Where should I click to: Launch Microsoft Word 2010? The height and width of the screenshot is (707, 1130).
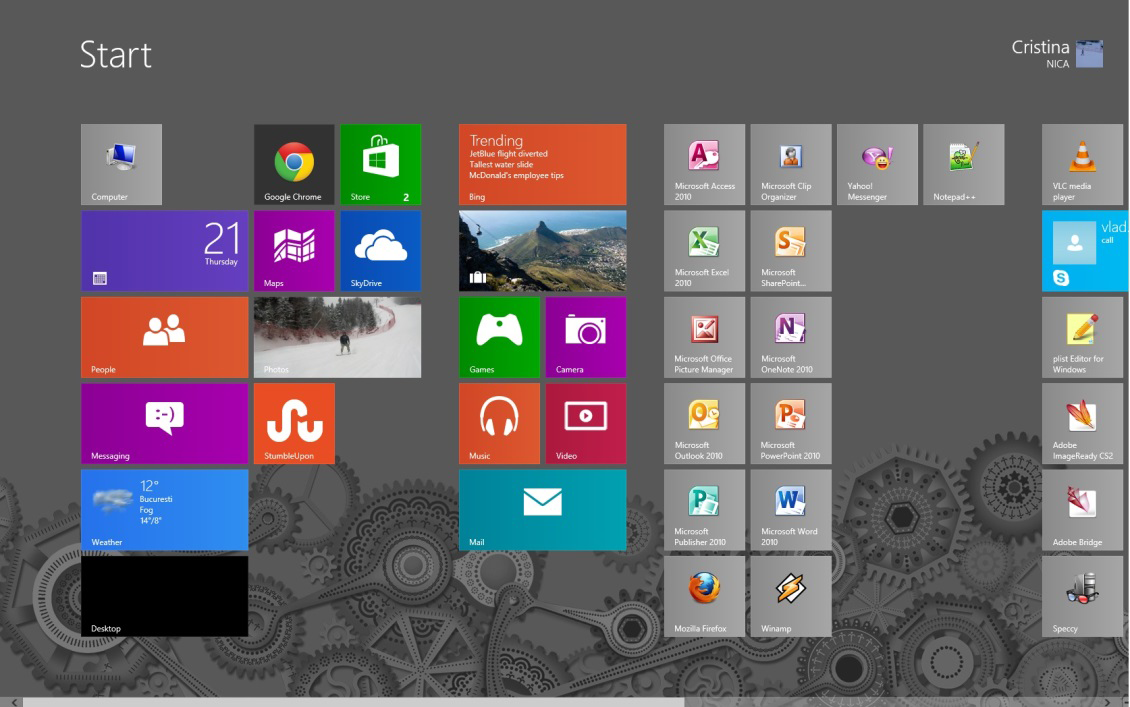[x=791, y=510]
